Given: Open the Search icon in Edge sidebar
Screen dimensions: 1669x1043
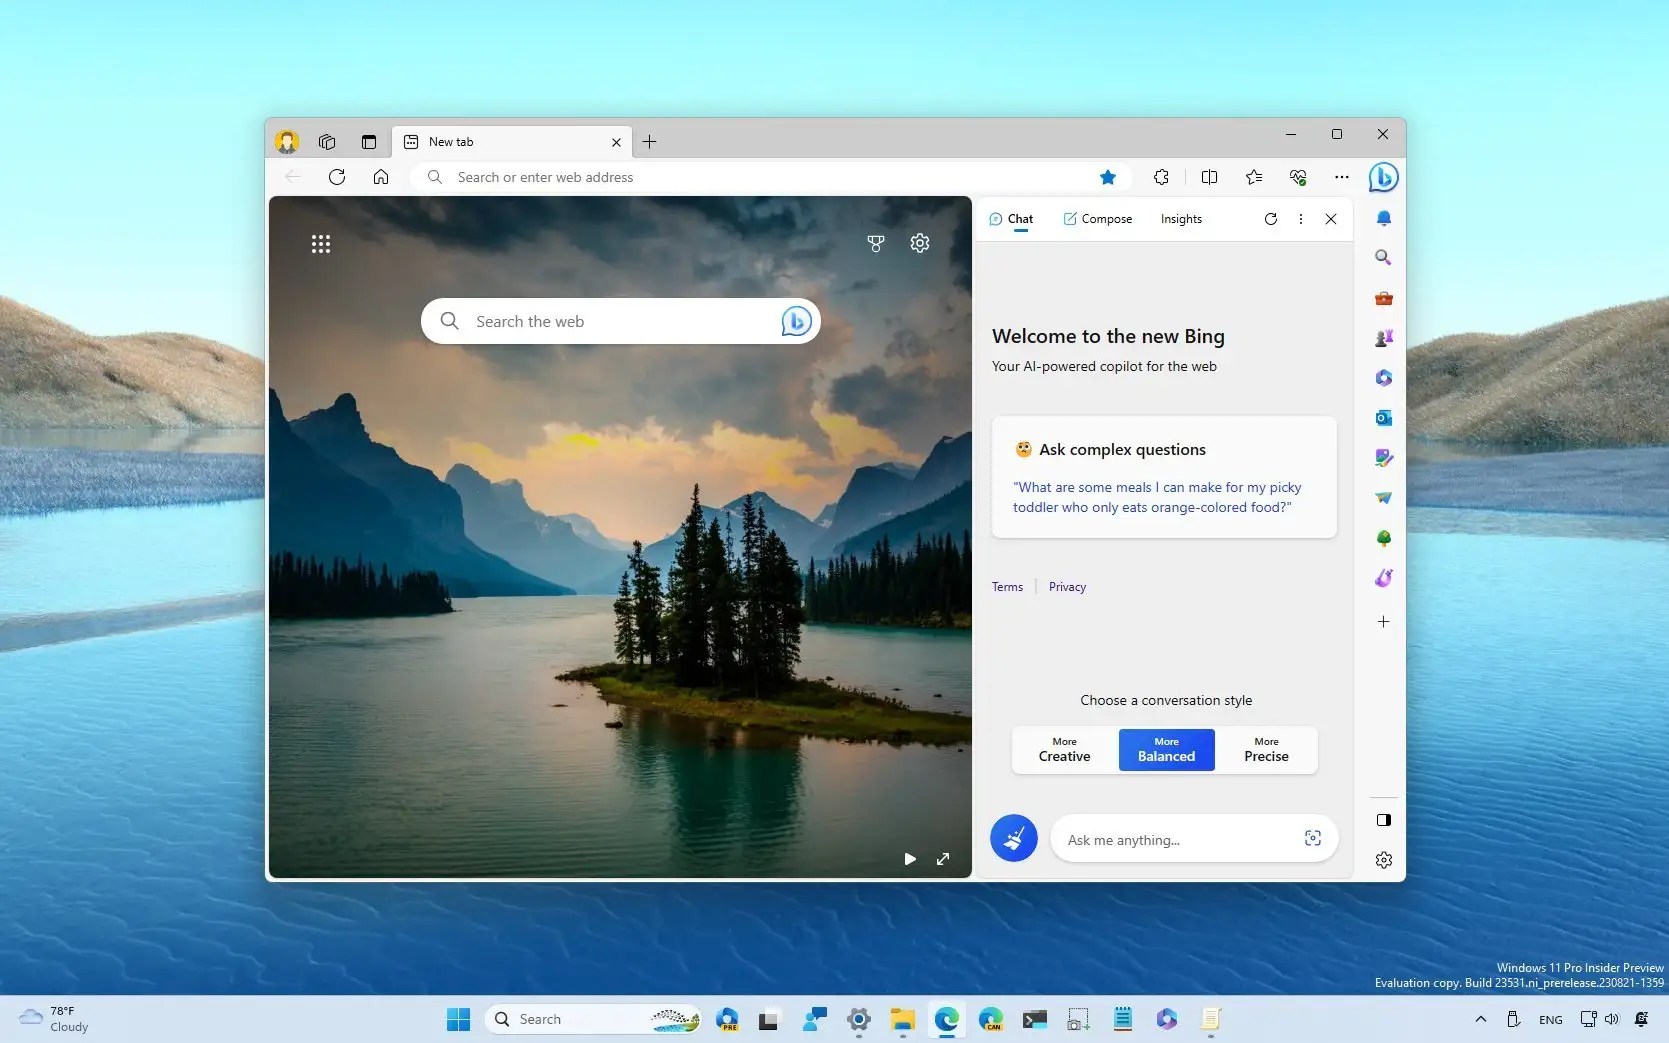Looking at the screenshot, I should coord(1383,258).
